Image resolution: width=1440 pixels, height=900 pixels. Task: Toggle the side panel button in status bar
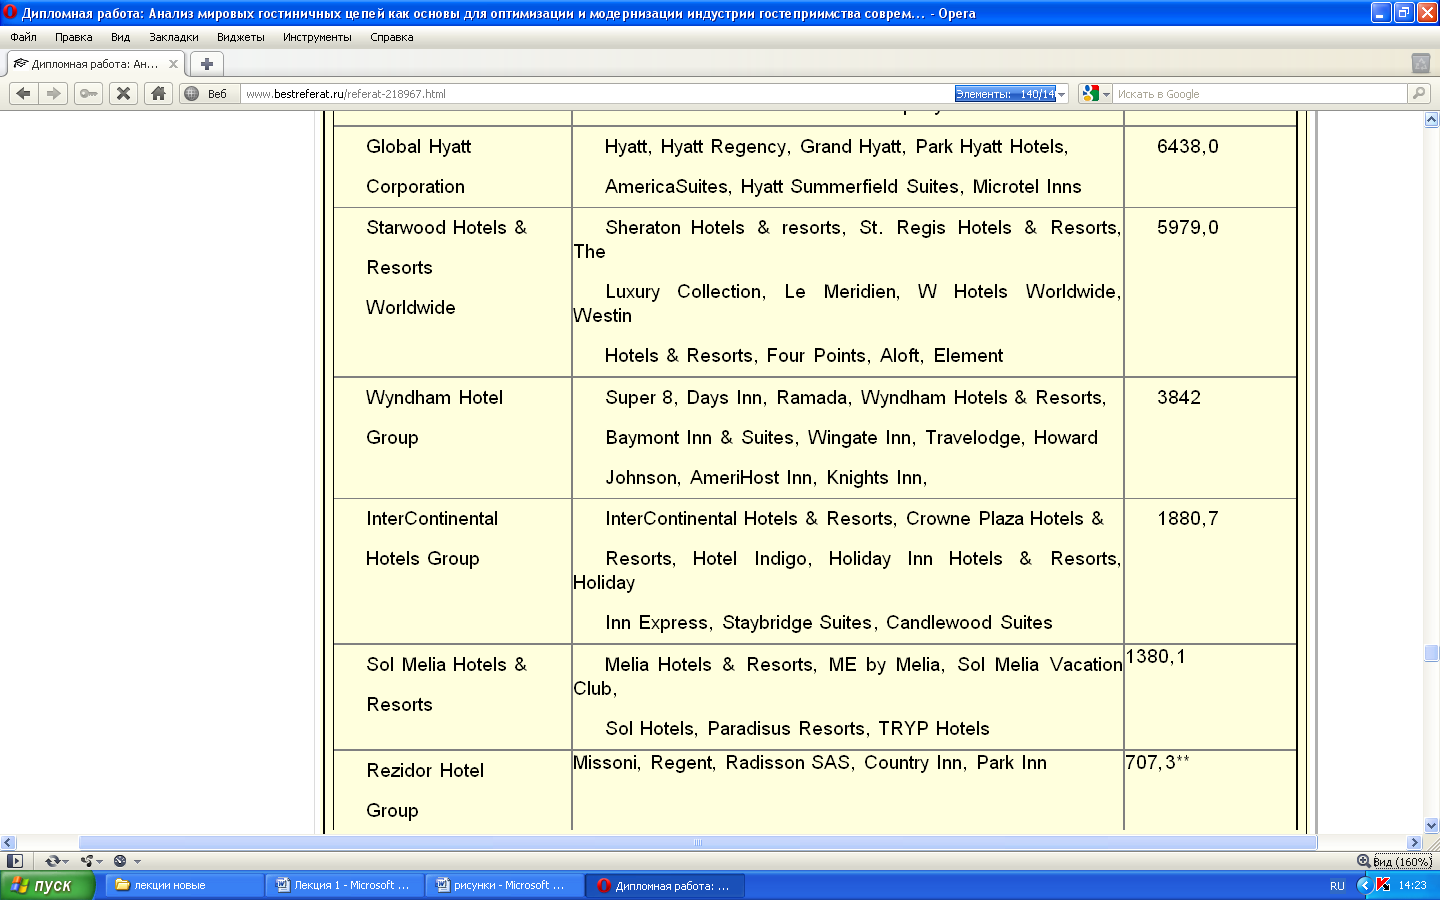[14, 861]
